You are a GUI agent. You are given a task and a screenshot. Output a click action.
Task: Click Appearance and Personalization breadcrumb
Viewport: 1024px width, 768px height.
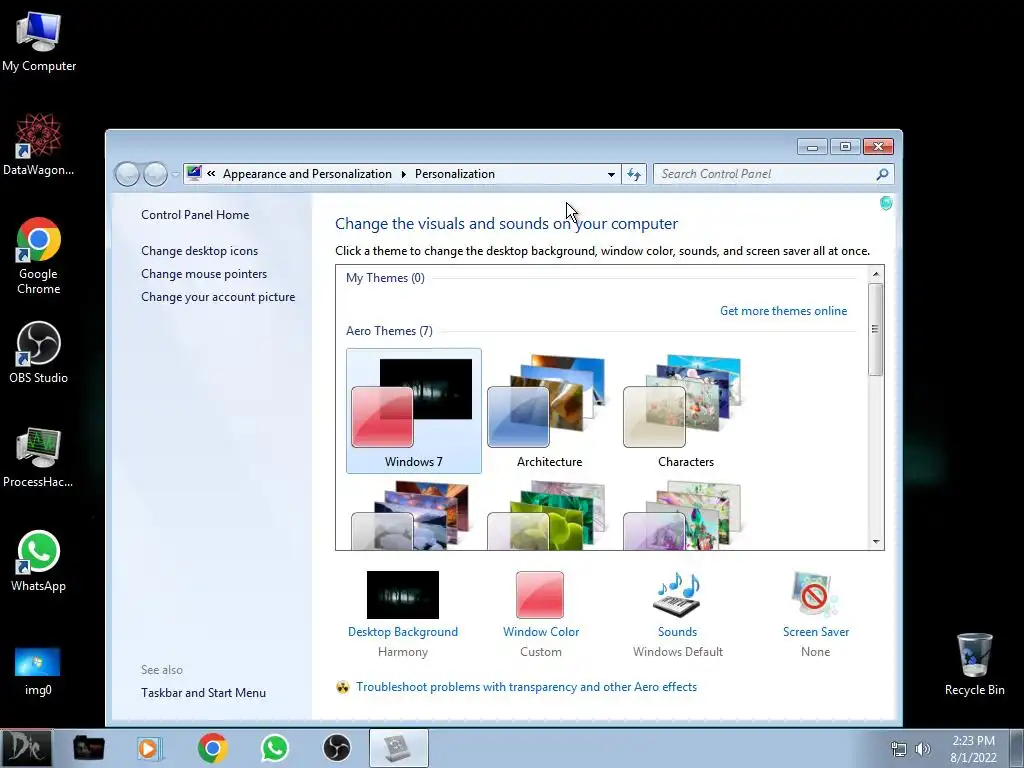coord(307,174)
